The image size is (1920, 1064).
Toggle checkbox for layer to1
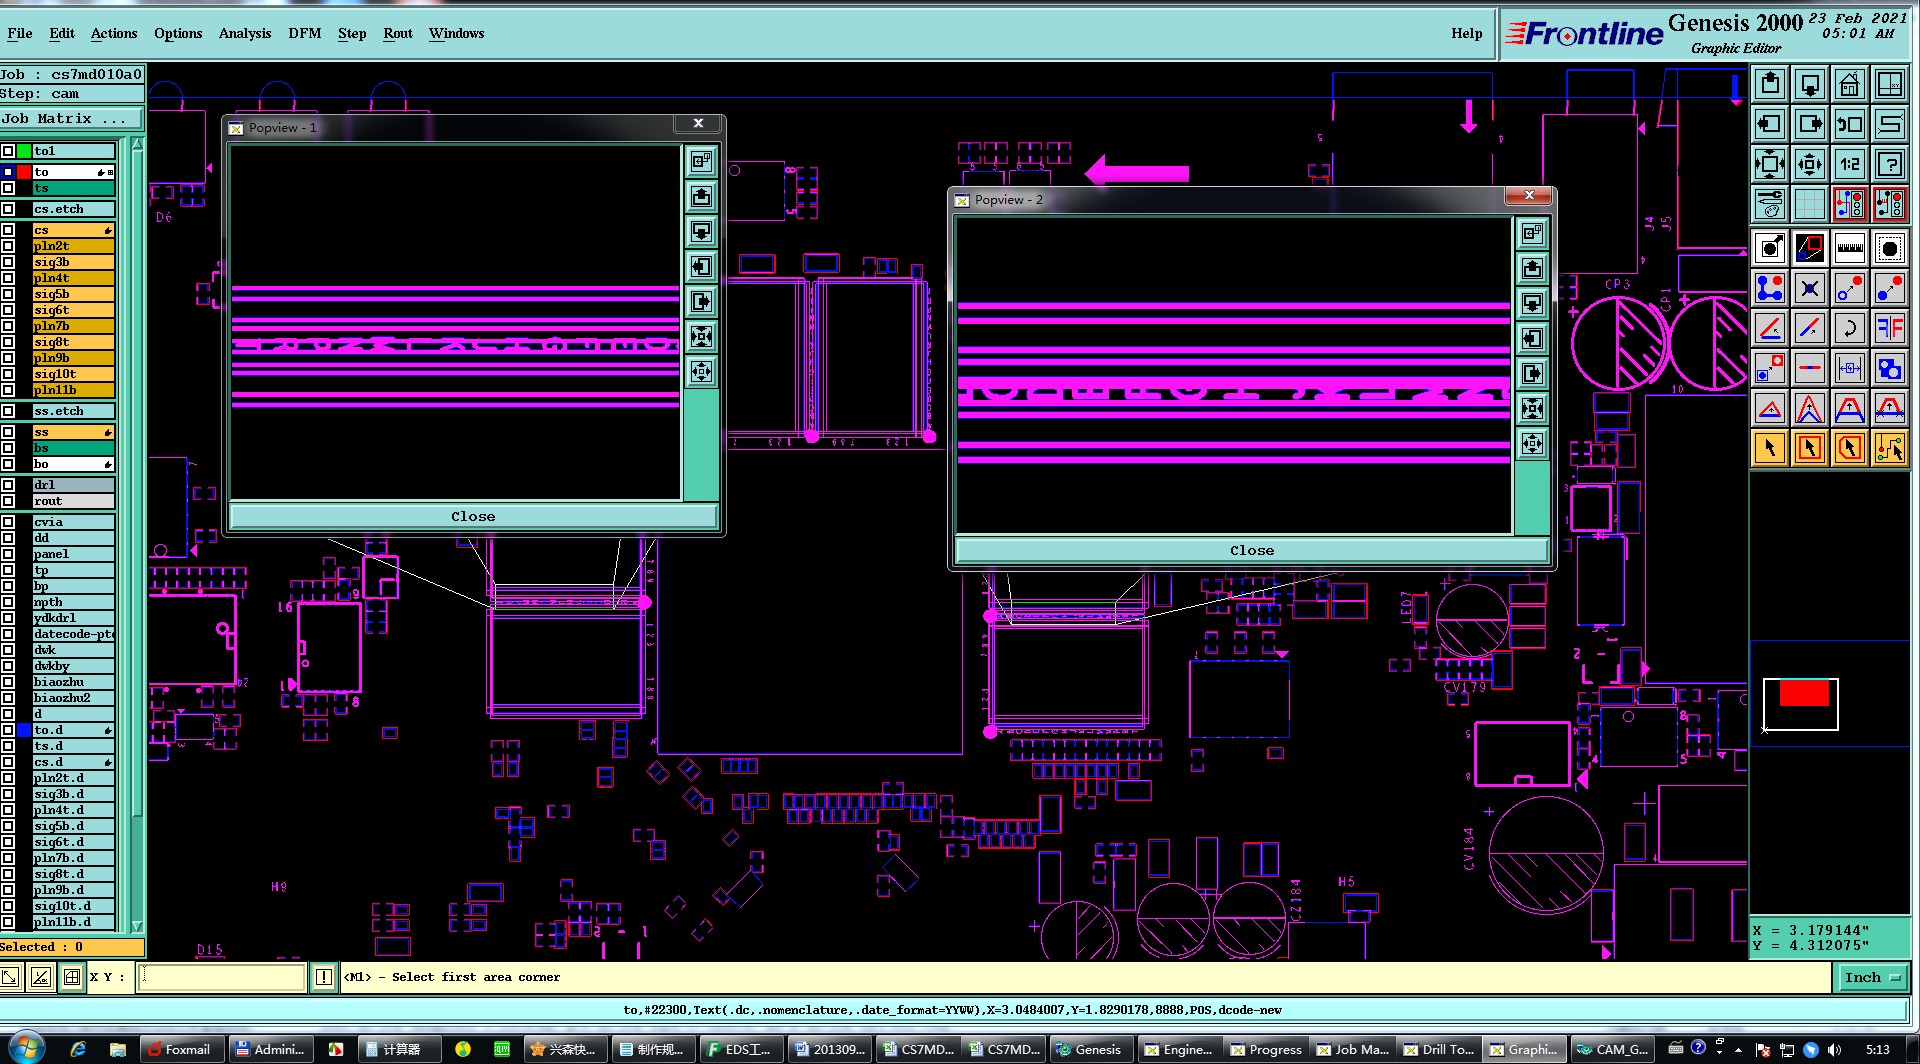click(8, 151)
